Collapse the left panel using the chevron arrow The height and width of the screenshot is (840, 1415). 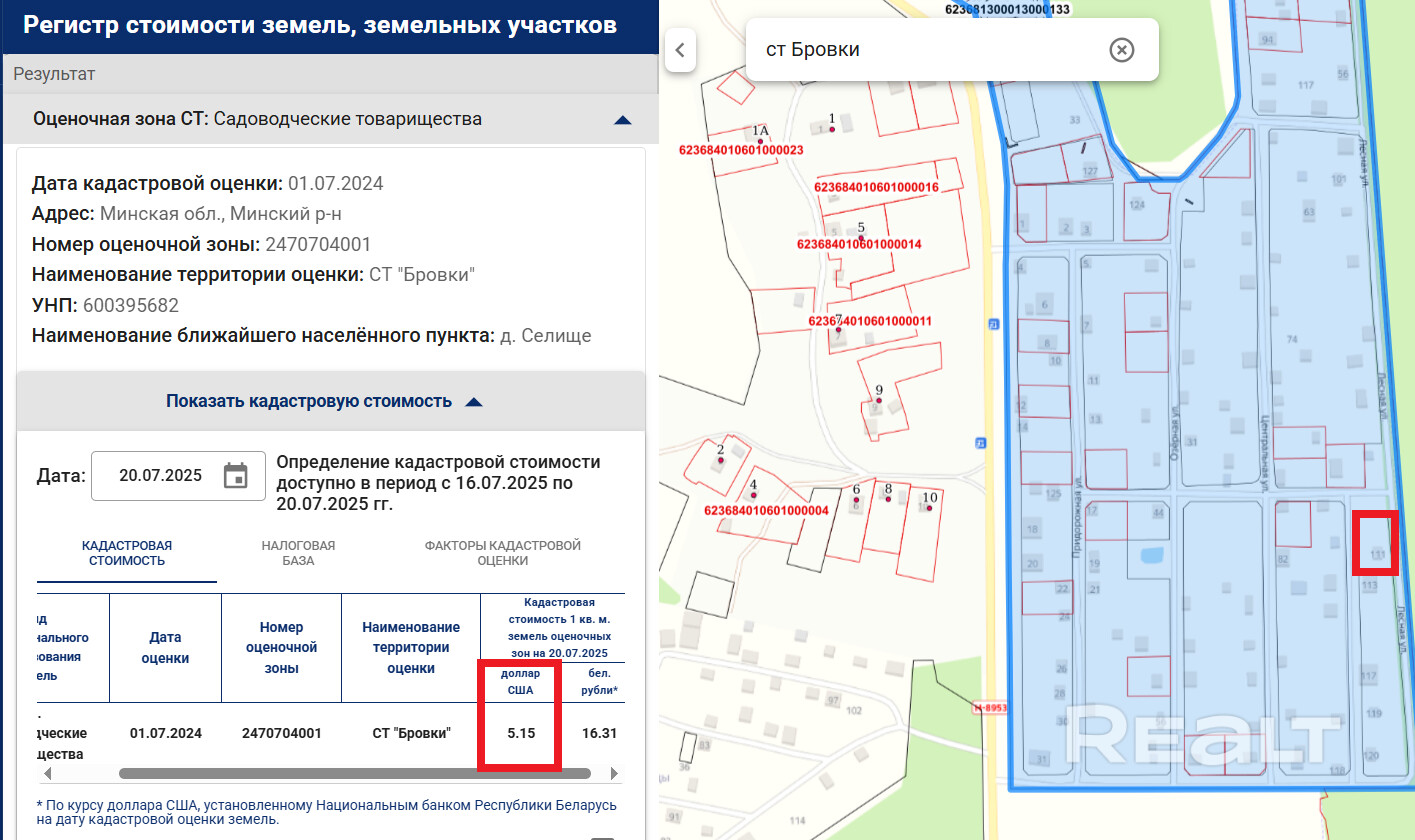680,50
